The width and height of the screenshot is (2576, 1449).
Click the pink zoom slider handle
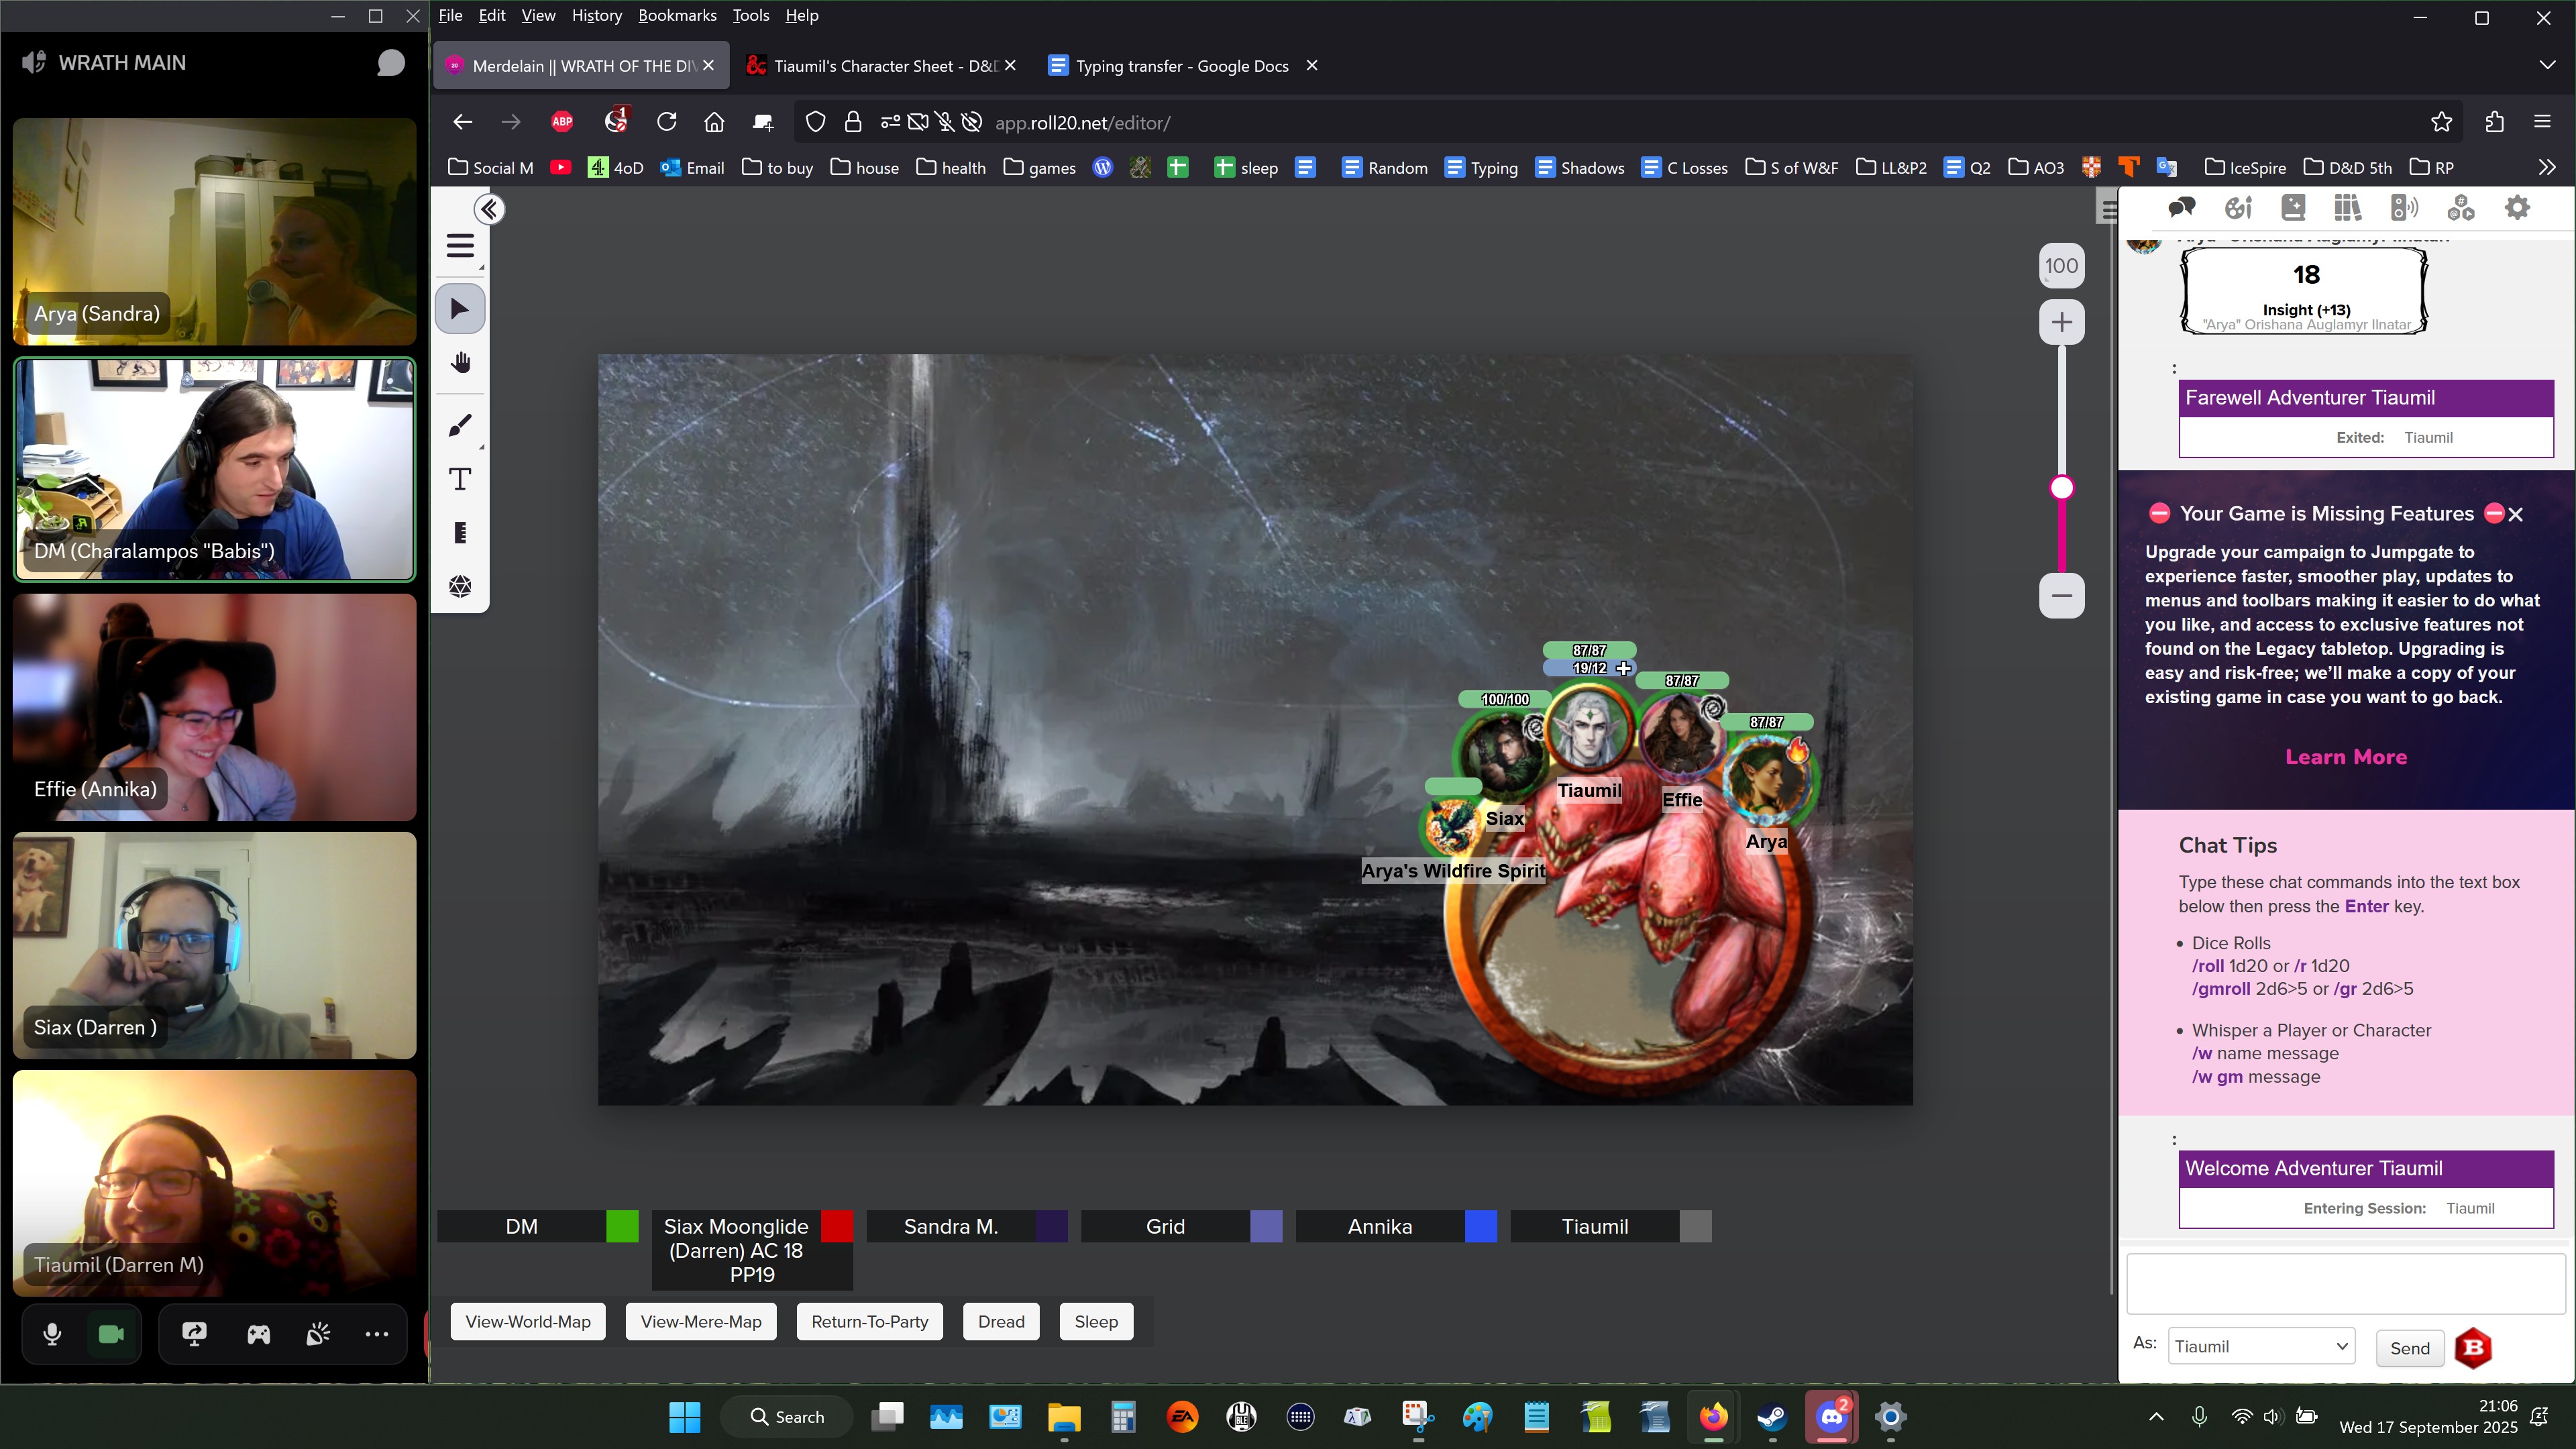point(2062,488)
